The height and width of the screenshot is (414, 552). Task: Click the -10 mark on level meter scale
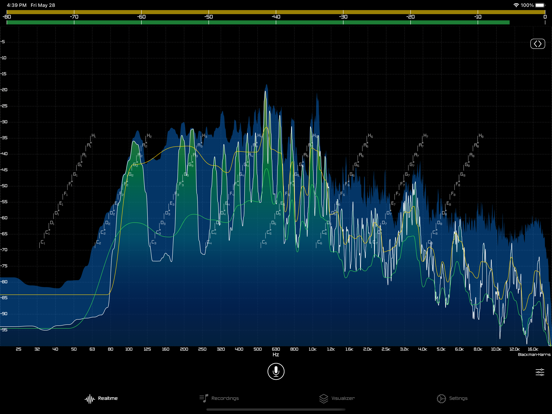coord(478,17)
